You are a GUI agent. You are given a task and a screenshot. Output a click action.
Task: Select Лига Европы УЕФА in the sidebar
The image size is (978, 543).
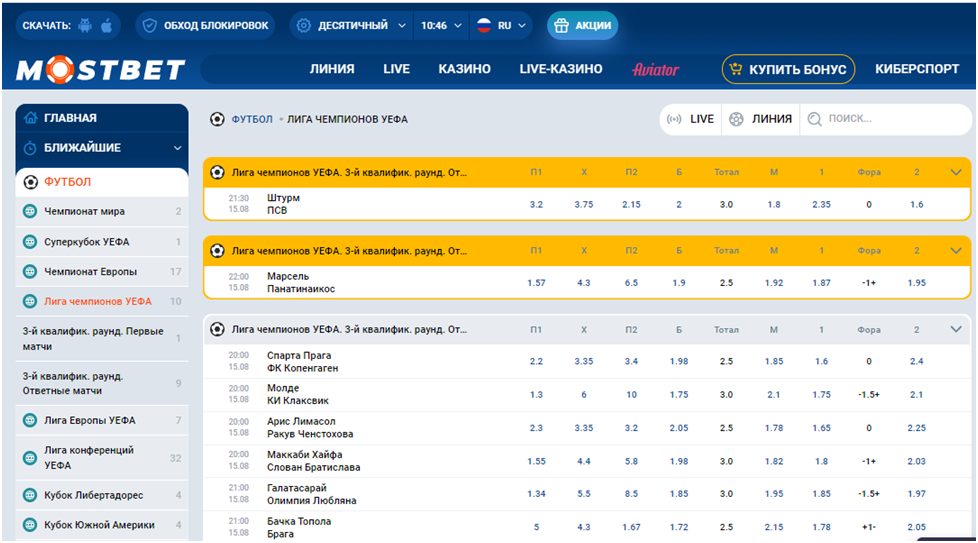coord(90,420)
